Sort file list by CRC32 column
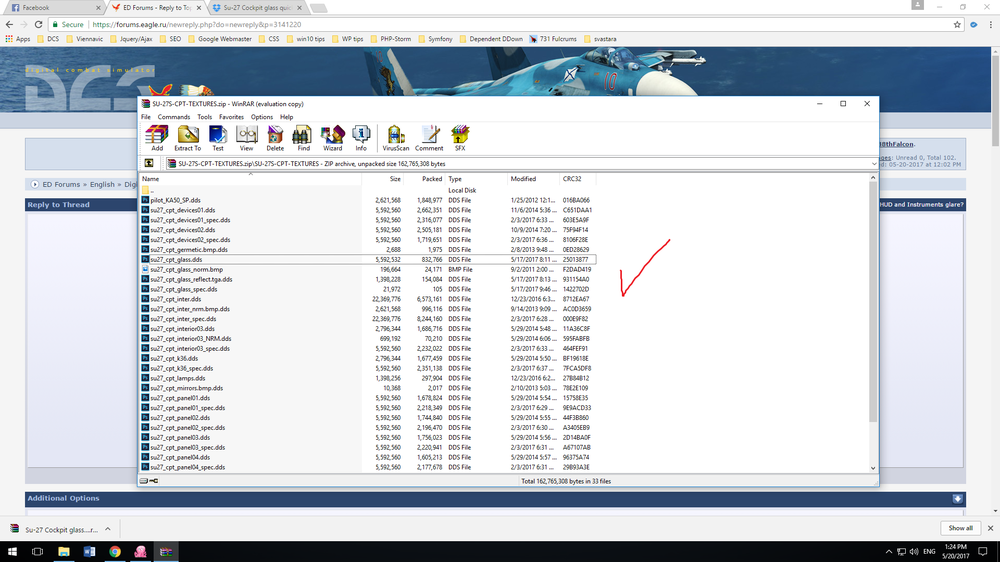Screen dimensions: 1000x562 578,179
